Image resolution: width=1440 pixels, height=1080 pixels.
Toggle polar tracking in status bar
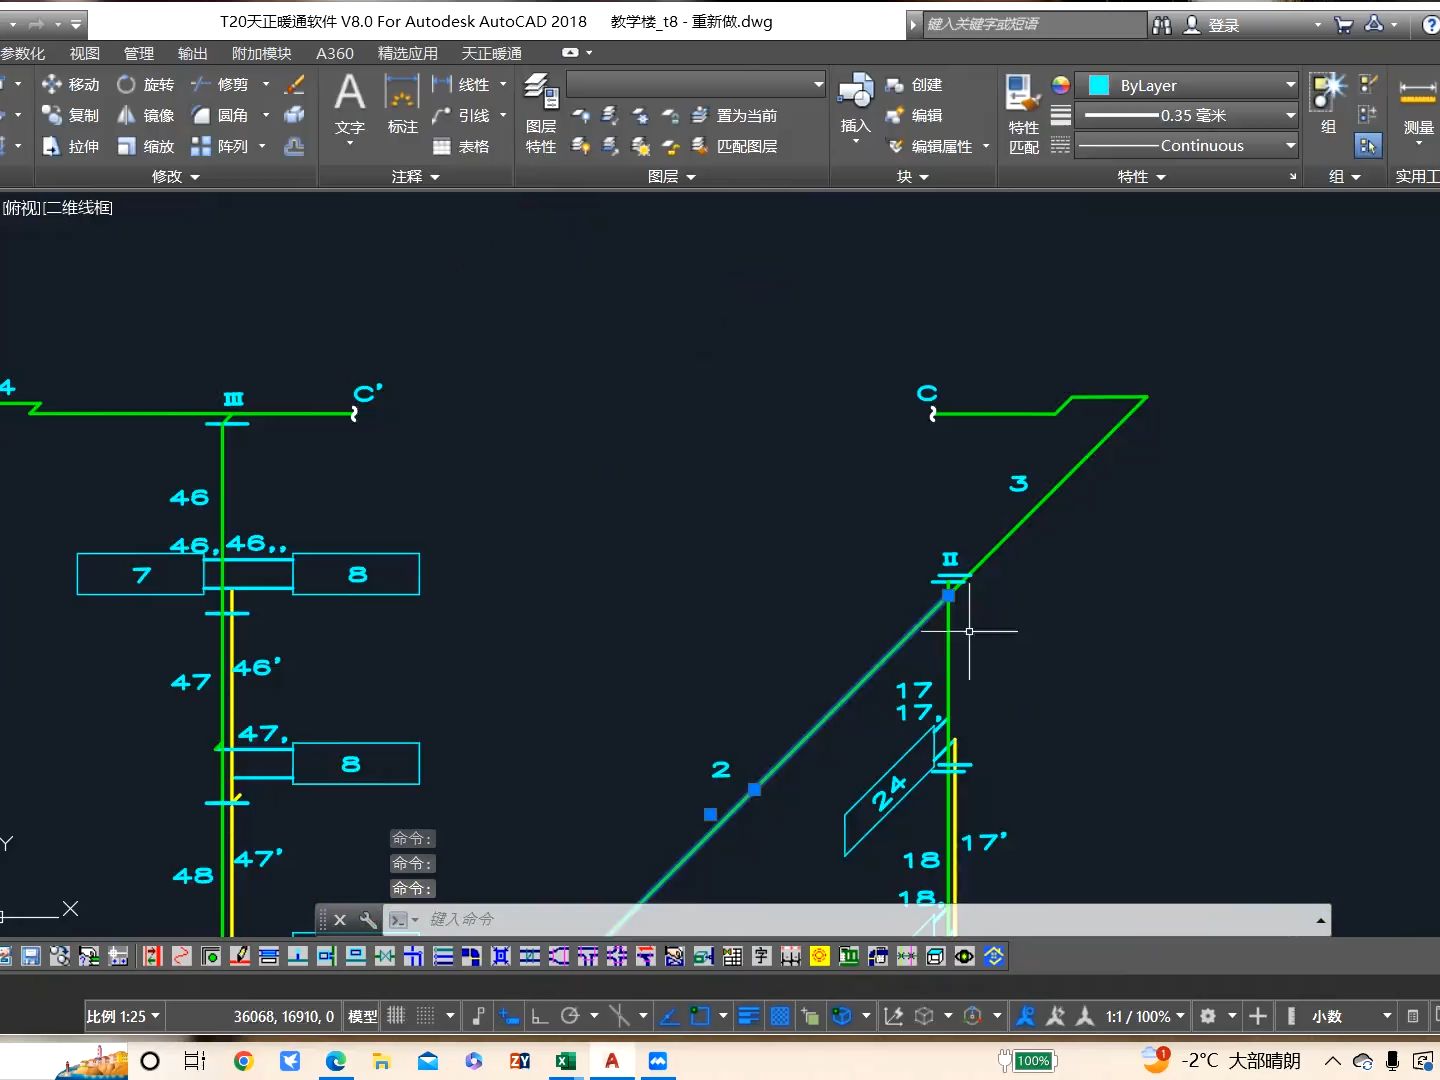tap(570, 1016)
